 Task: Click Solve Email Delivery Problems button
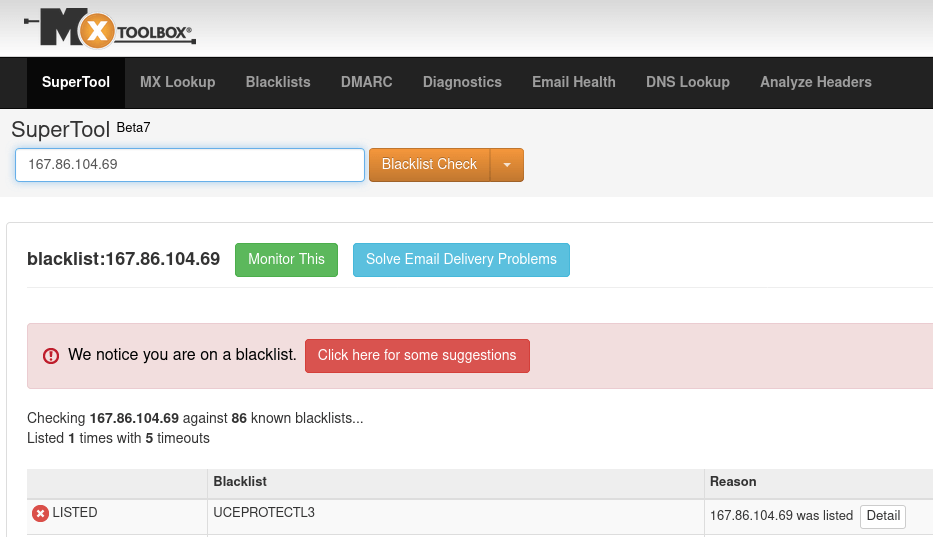click(461, 259)
